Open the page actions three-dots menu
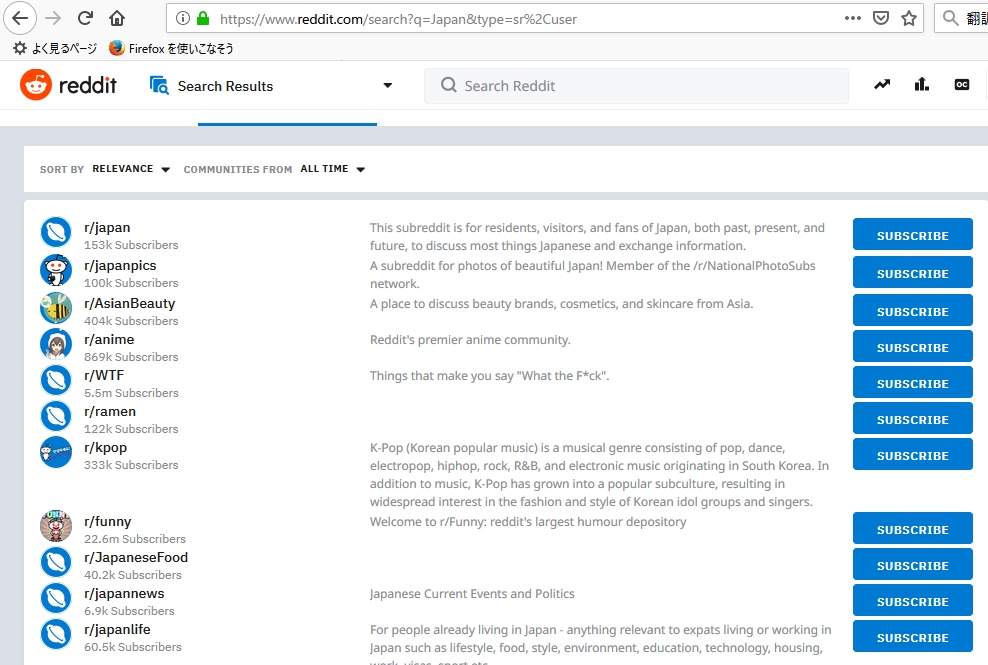The image size is (988, 665). (853, 18)
